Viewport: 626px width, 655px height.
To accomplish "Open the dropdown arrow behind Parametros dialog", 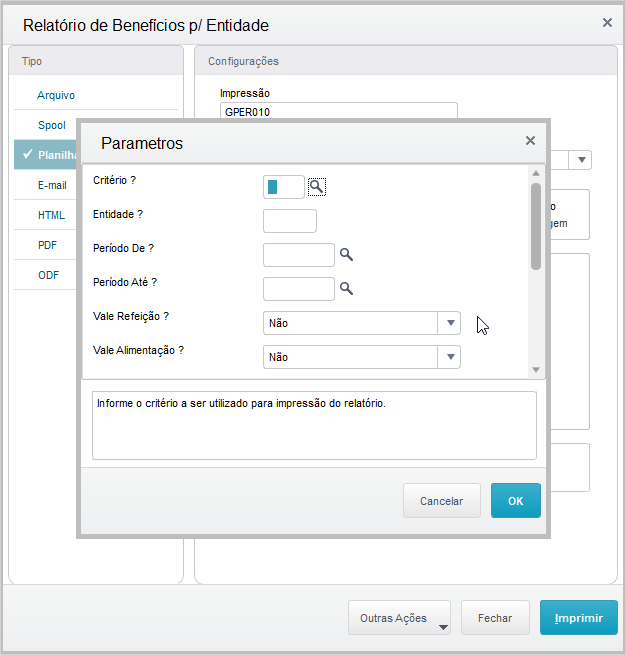I will click(581, 160).
